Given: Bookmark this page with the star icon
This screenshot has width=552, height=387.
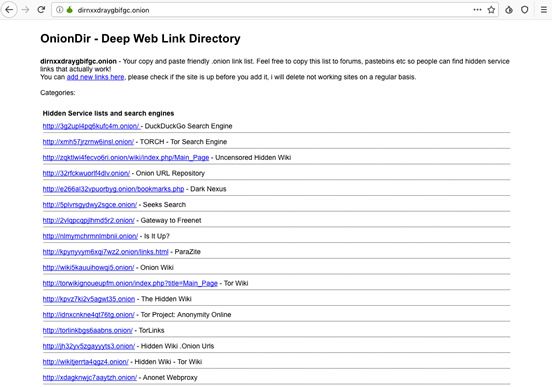Looking at the screenshot, I should click(491, 10).
